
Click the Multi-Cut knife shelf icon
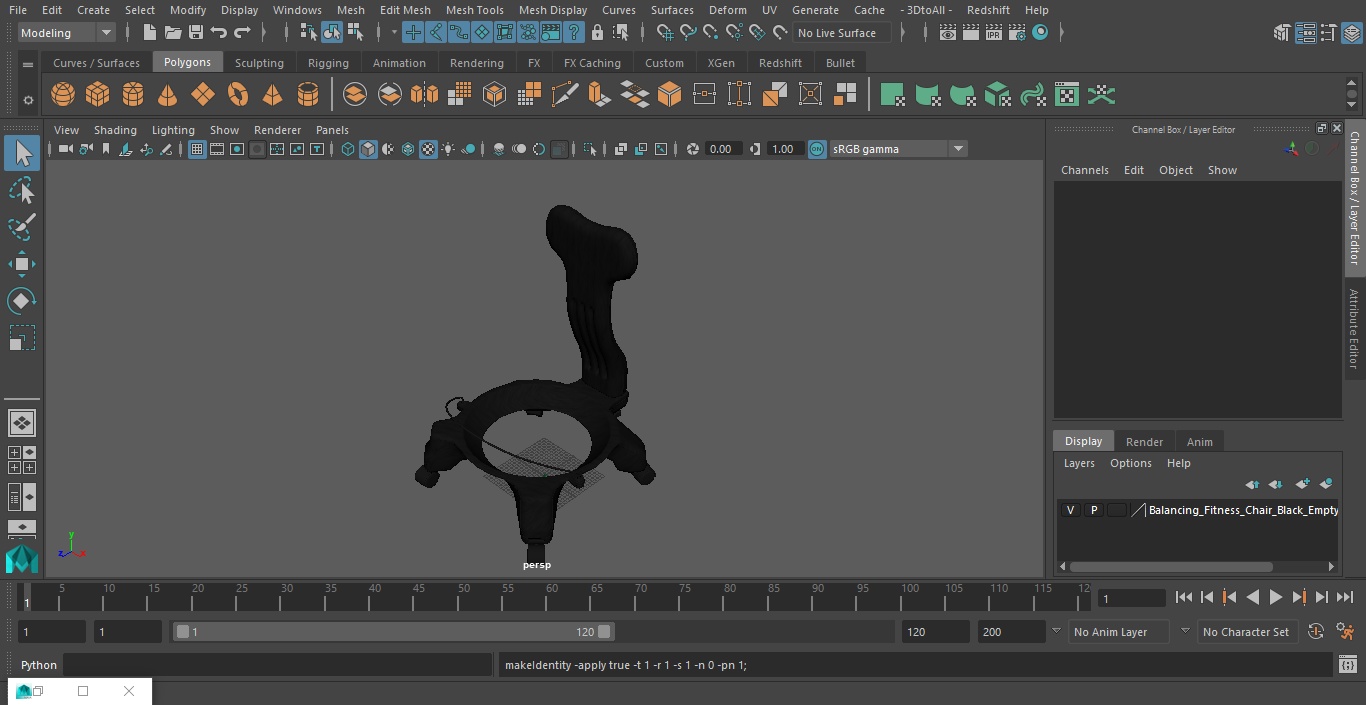pyautogui.click(x=565, y=95)
